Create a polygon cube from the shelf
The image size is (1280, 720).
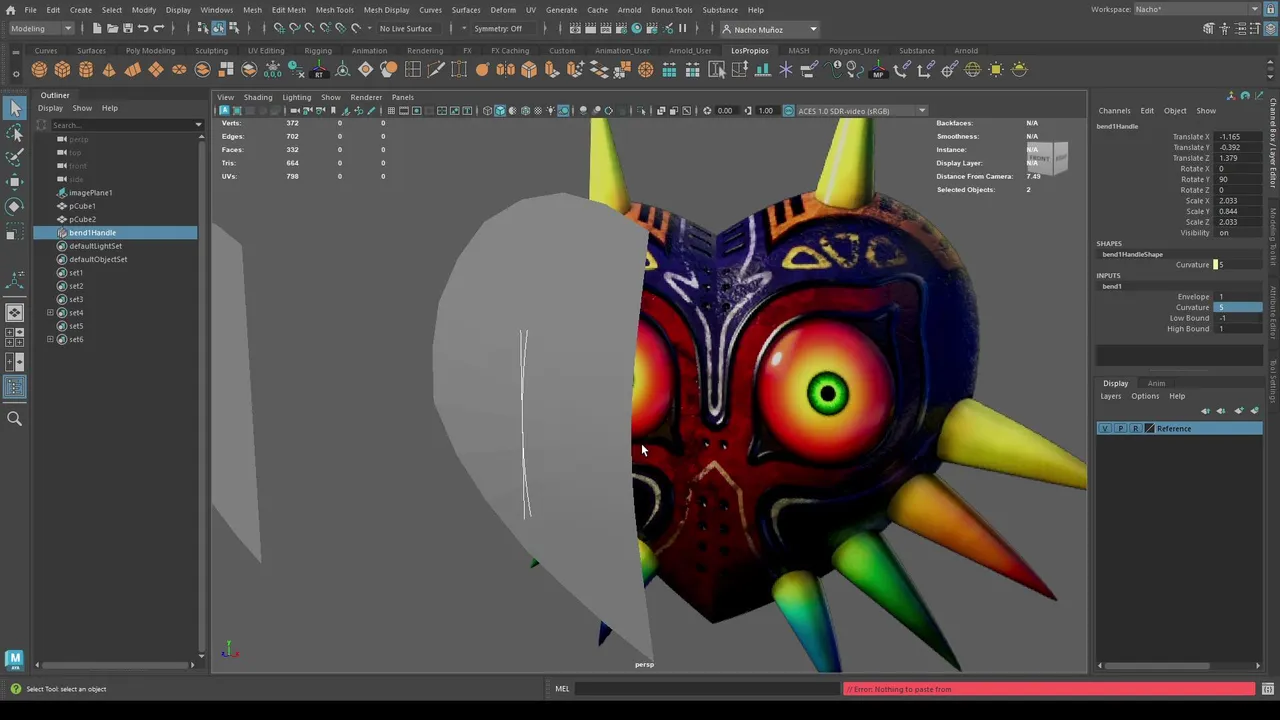click(x=62, y=70)
